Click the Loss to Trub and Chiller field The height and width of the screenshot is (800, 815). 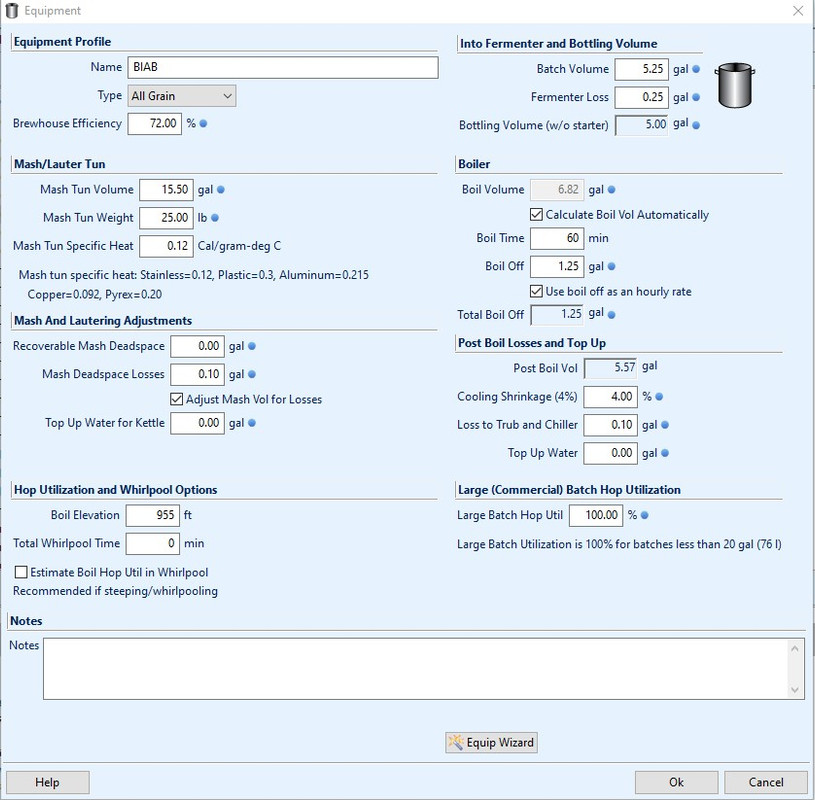tap(611, 425)
